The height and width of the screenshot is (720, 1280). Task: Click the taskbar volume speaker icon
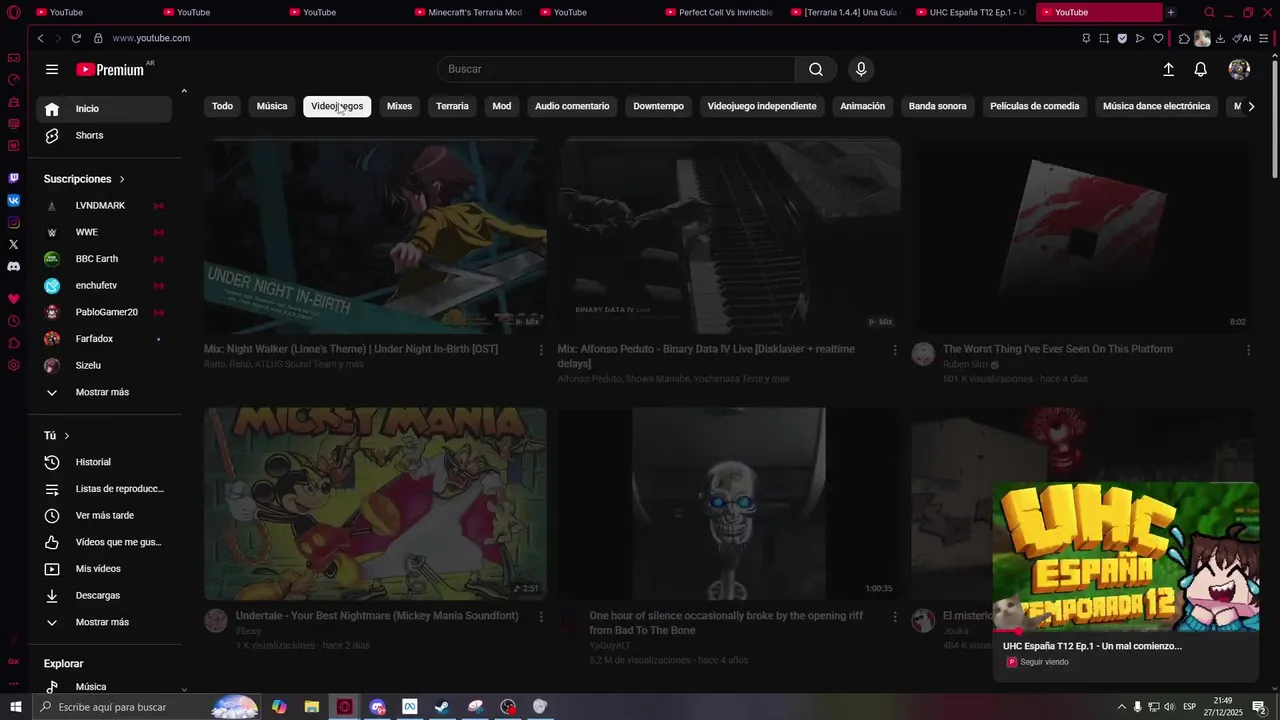pos(1168,707)
